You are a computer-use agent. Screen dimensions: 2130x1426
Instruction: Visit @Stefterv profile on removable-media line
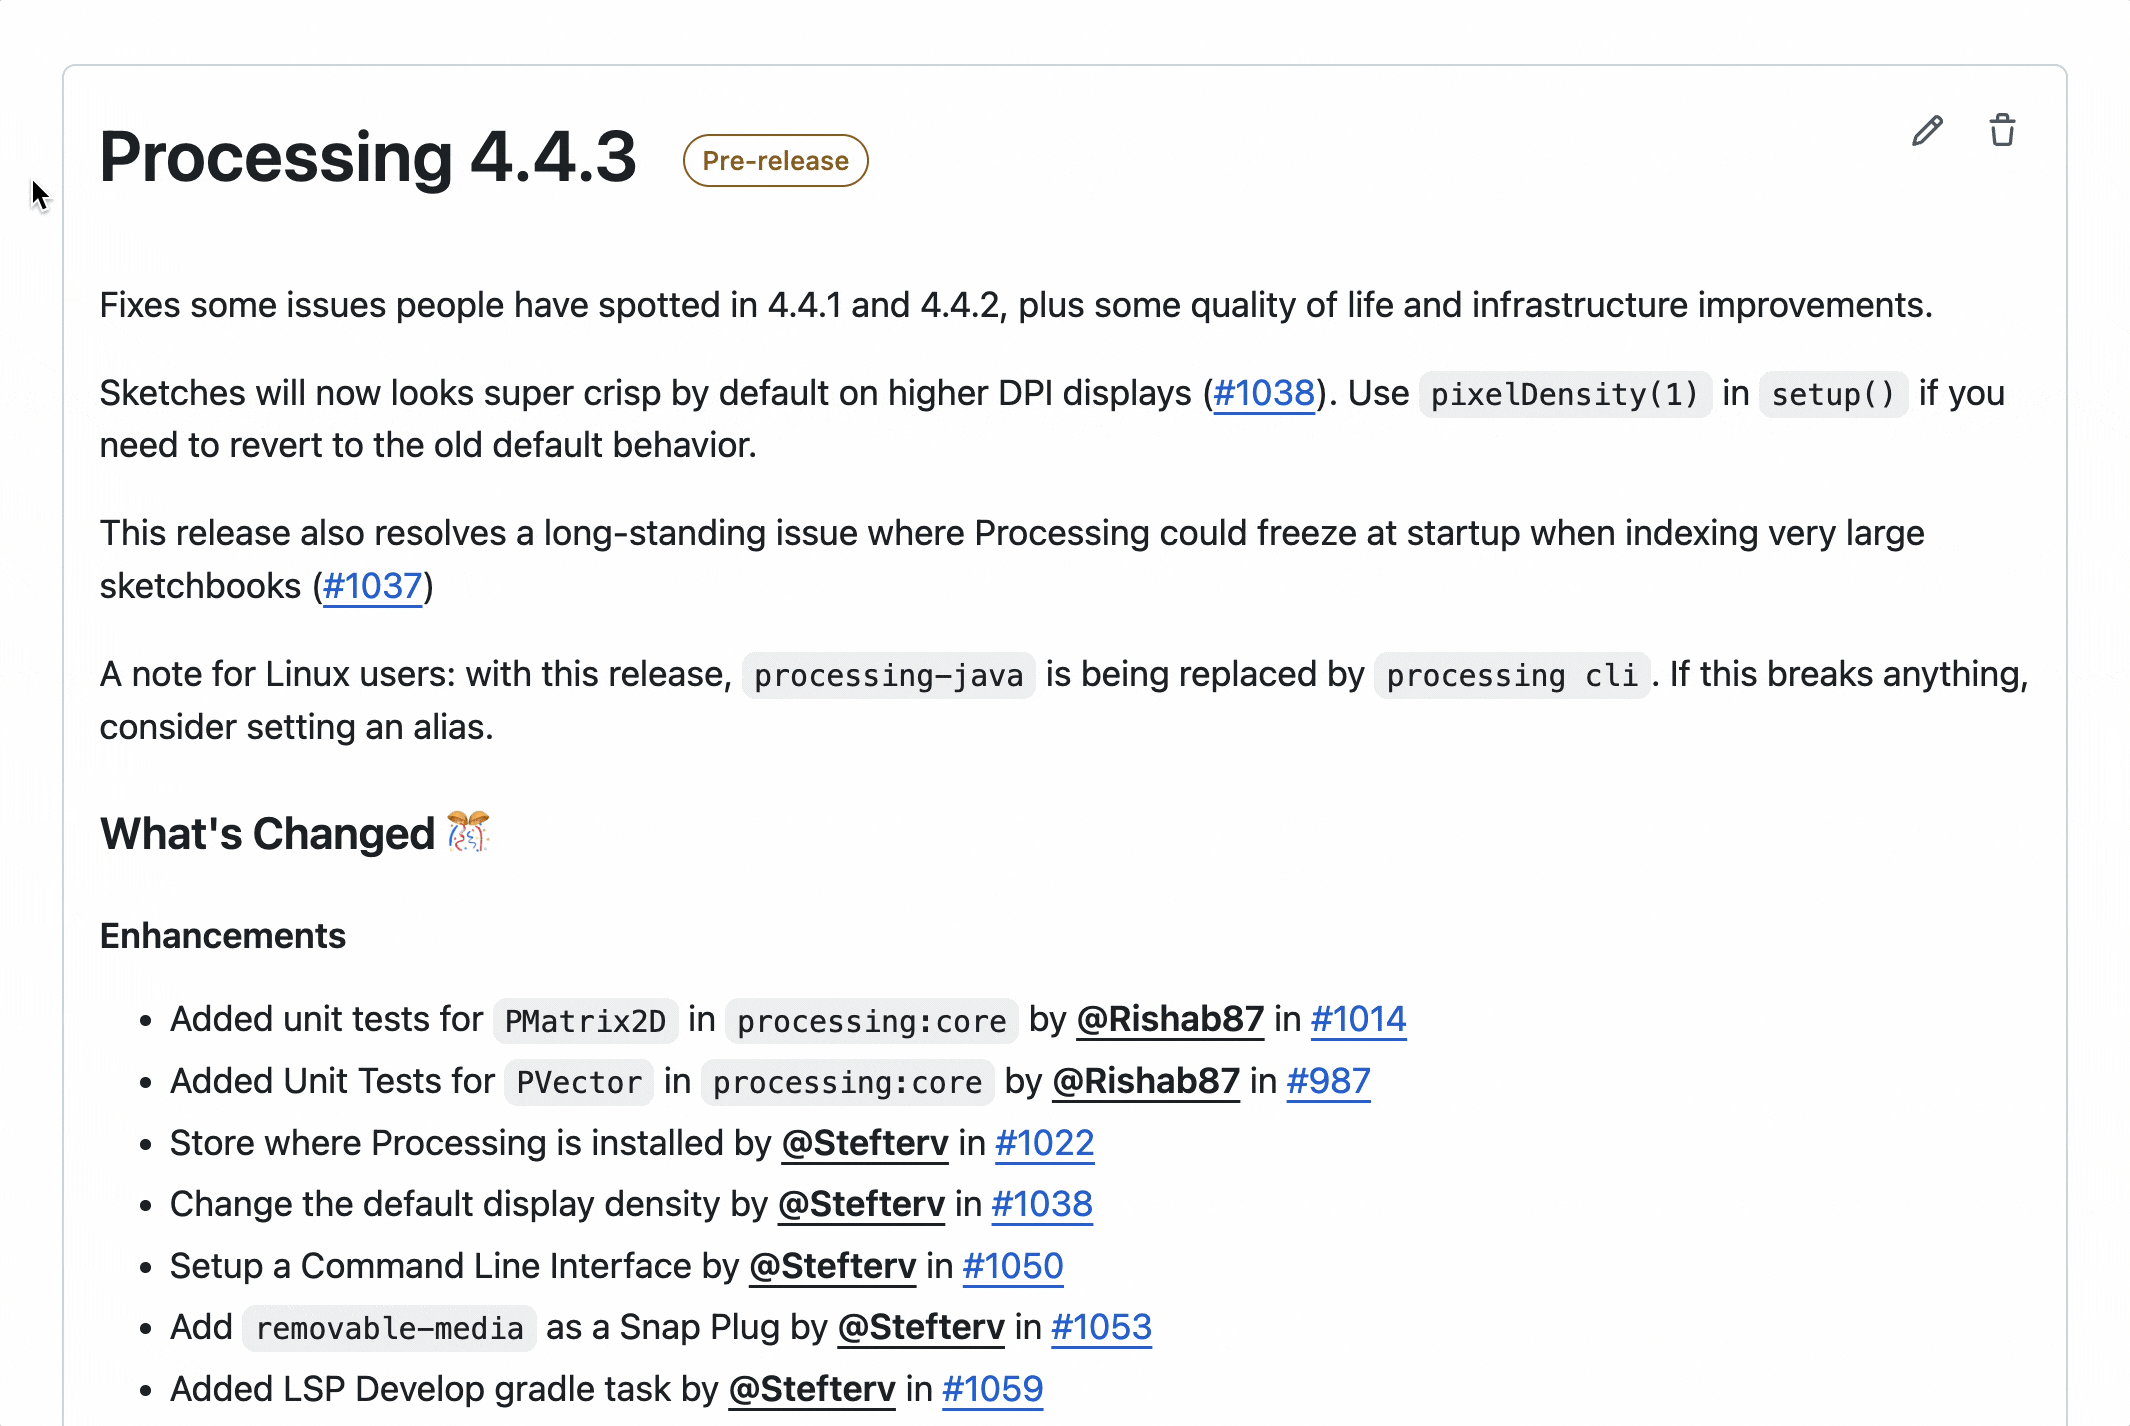point(921,1327)
